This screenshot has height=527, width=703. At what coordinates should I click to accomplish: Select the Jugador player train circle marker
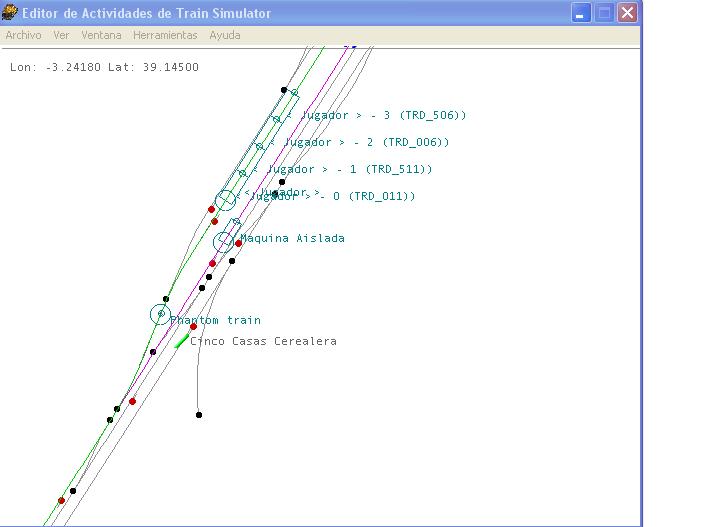[x=226, y=200]
